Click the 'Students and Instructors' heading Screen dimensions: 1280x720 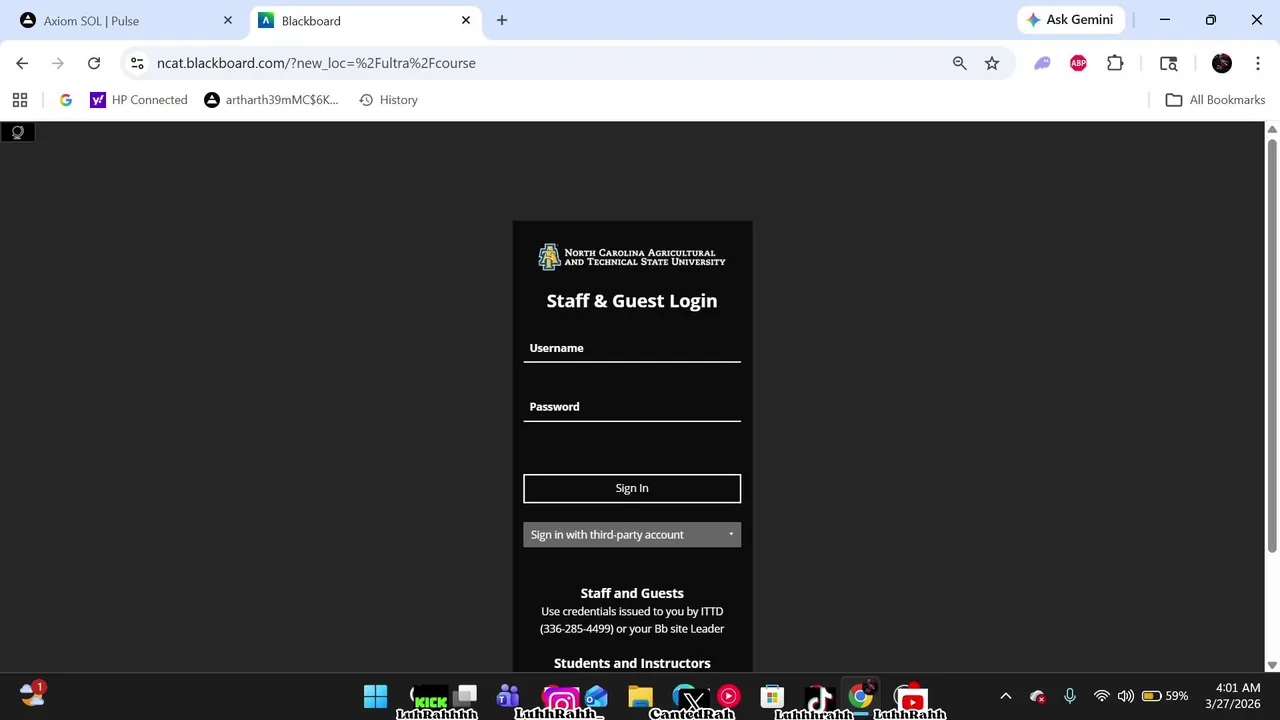pyautogui.click(x=632, y=663)
